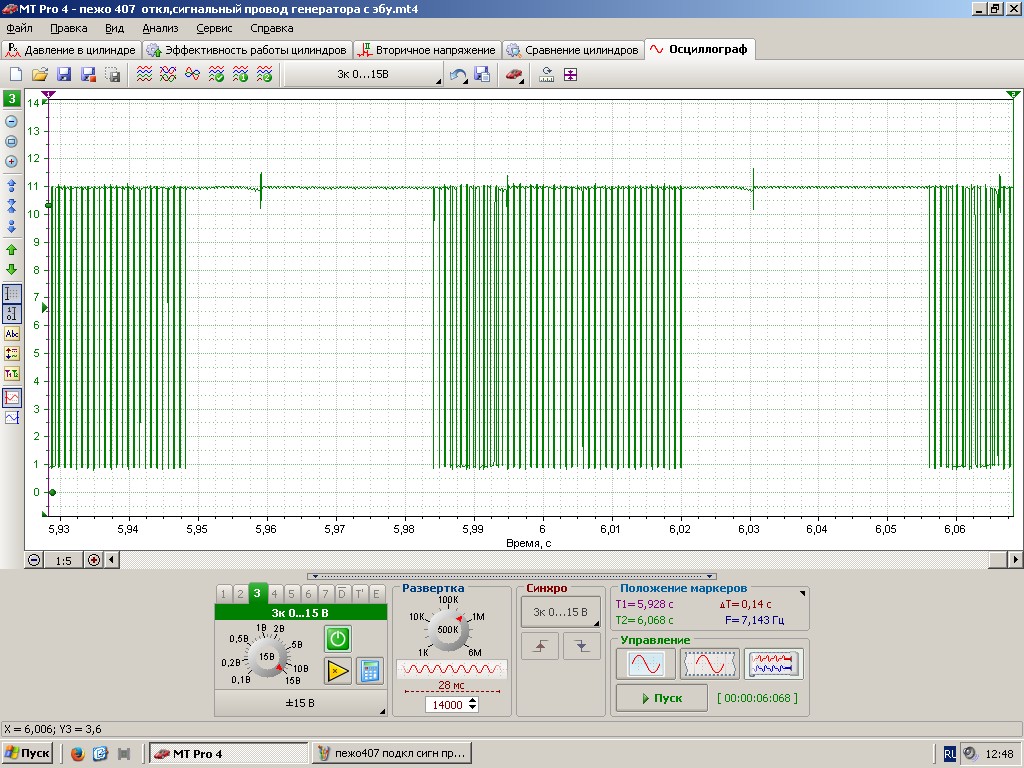The width and height of the screenshot is (1024, 768).
Task: Open the calculator icon in channel panel
Action: click(x=370, y=671)
